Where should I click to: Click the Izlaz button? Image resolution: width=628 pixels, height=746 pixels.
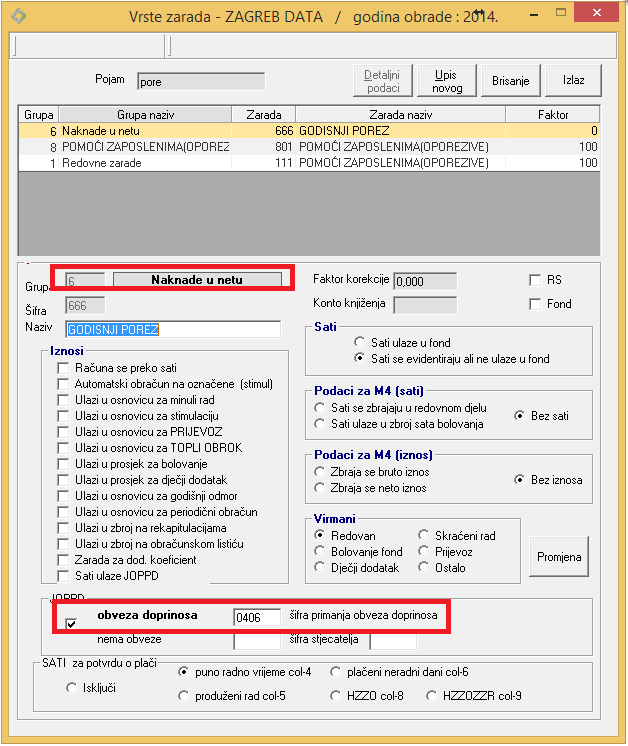pos(573,81)
